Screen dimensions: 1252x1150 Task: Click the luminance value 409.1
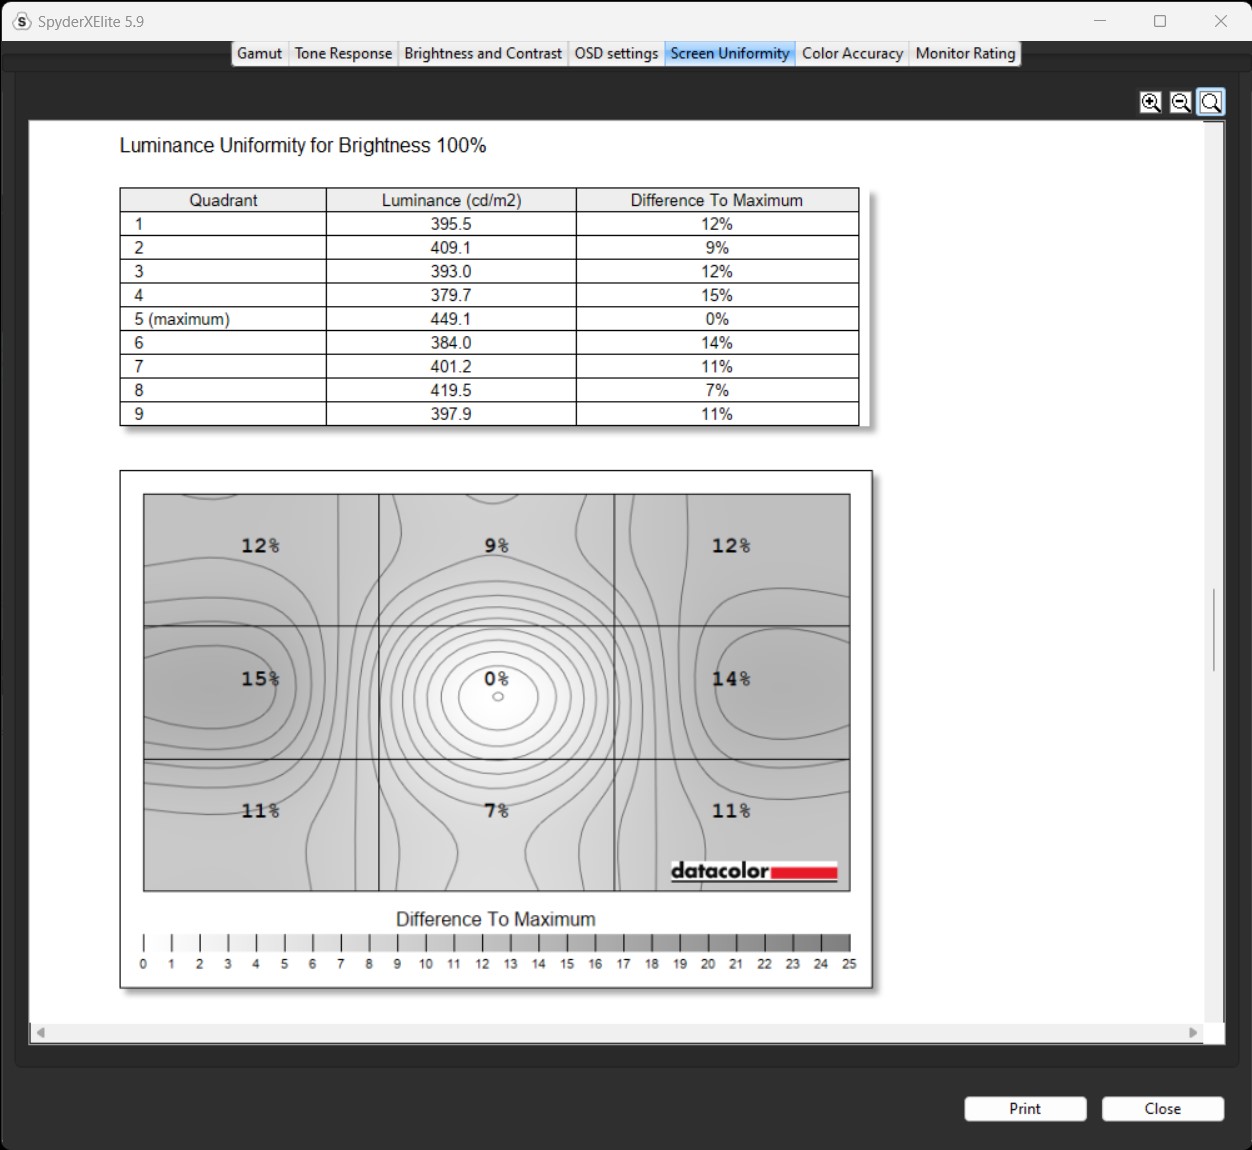coord(451,248)
